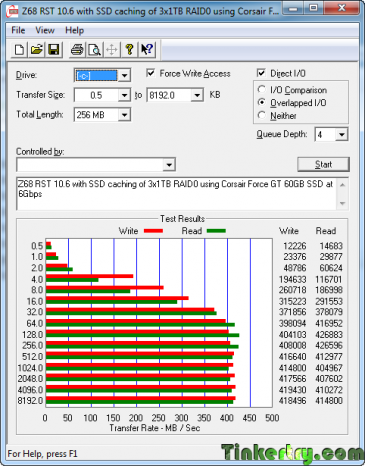Print results using the printer icon
Viewport: 365px width, 466px height.
[77, 50]
